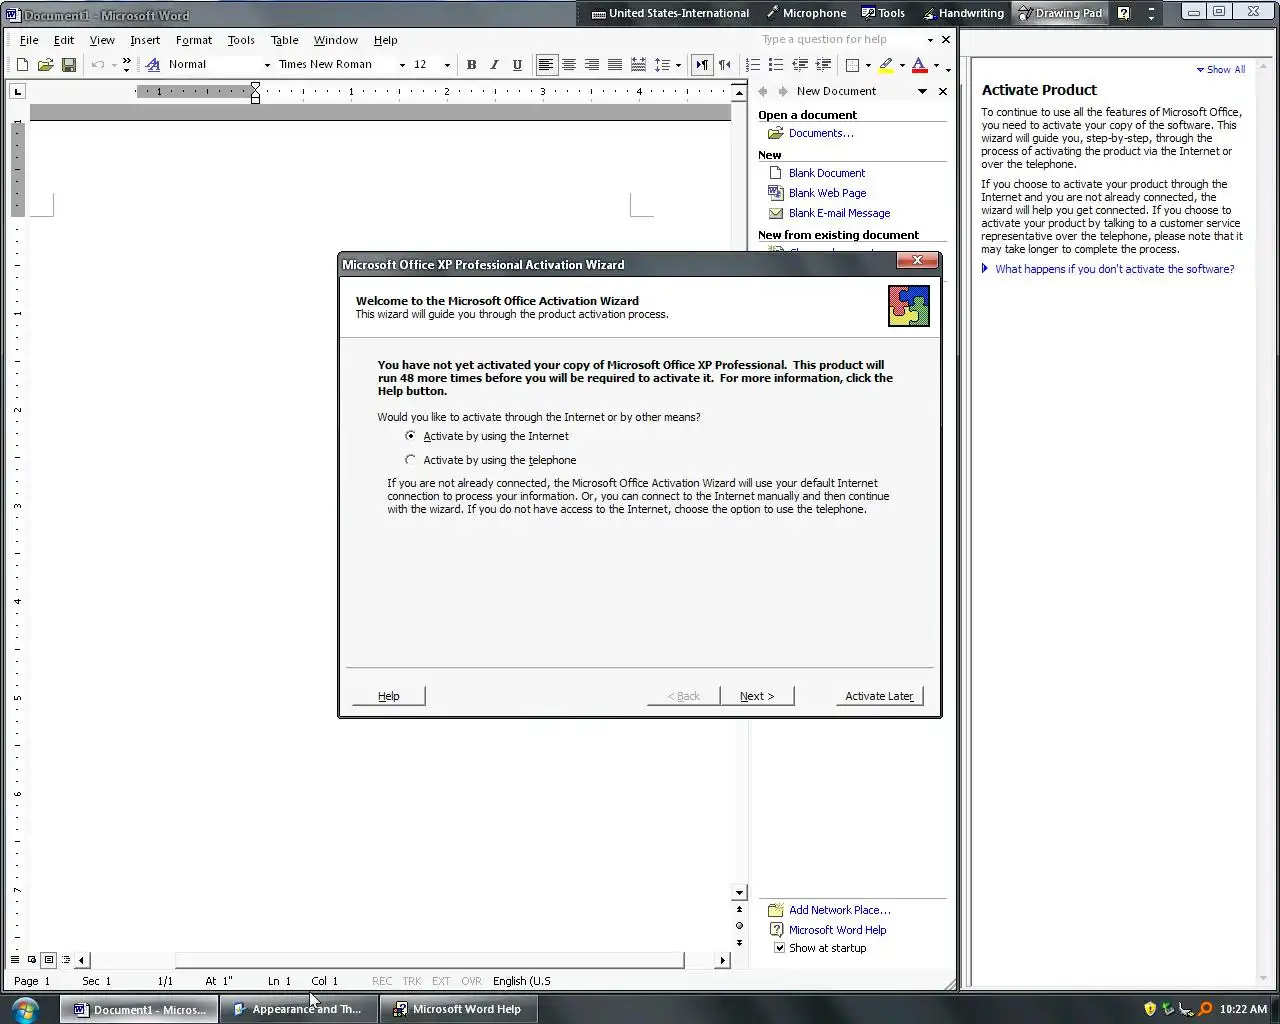Apply the Font Color red A
Viewport: 1280px width, 1024px height.
(x=920, y=65)
